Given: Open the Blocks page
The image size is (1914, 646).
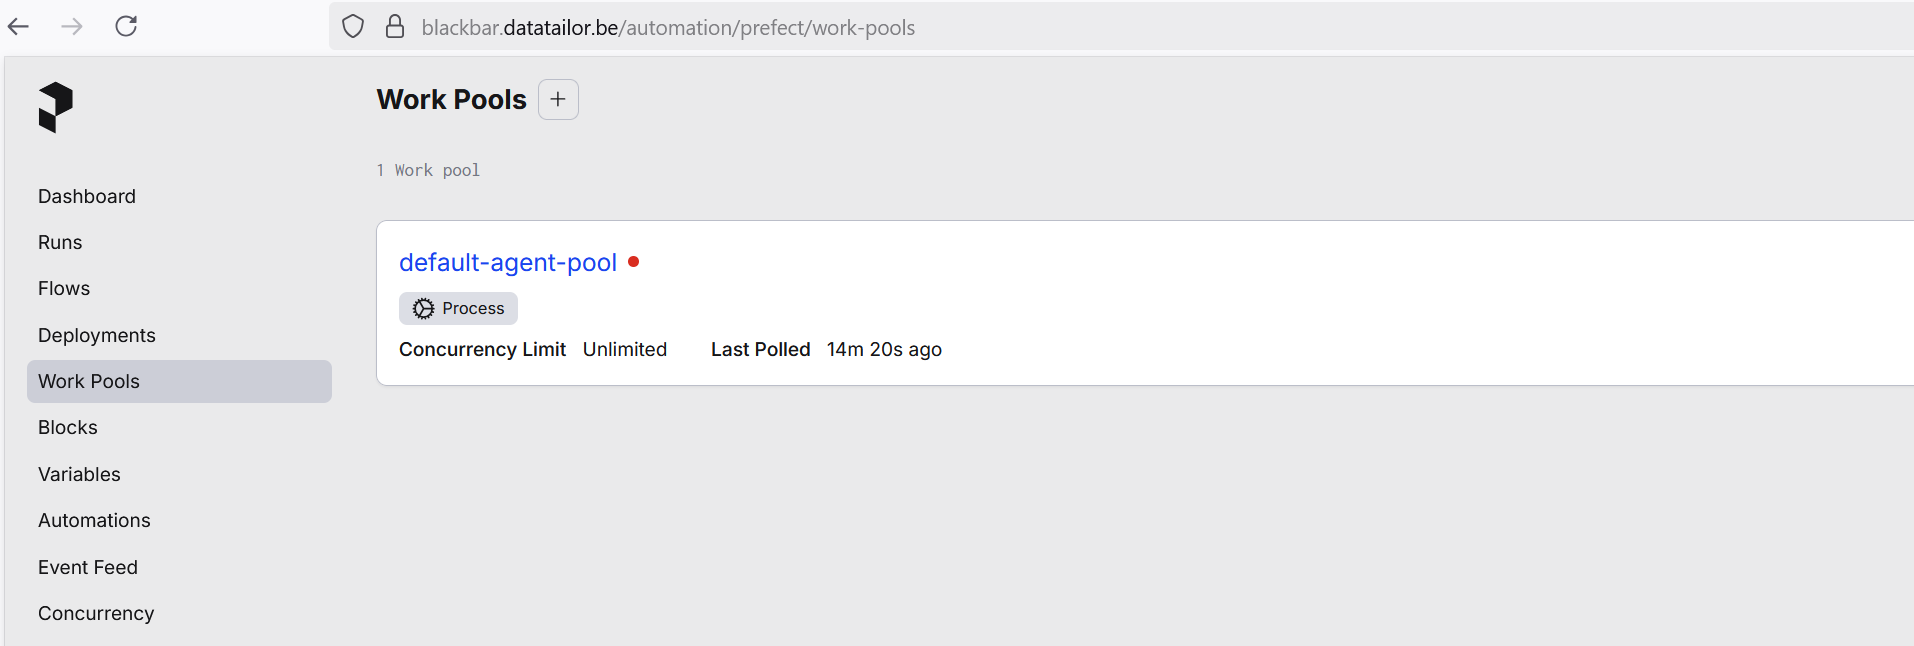Looking at the screenshot, I should 68,427.
